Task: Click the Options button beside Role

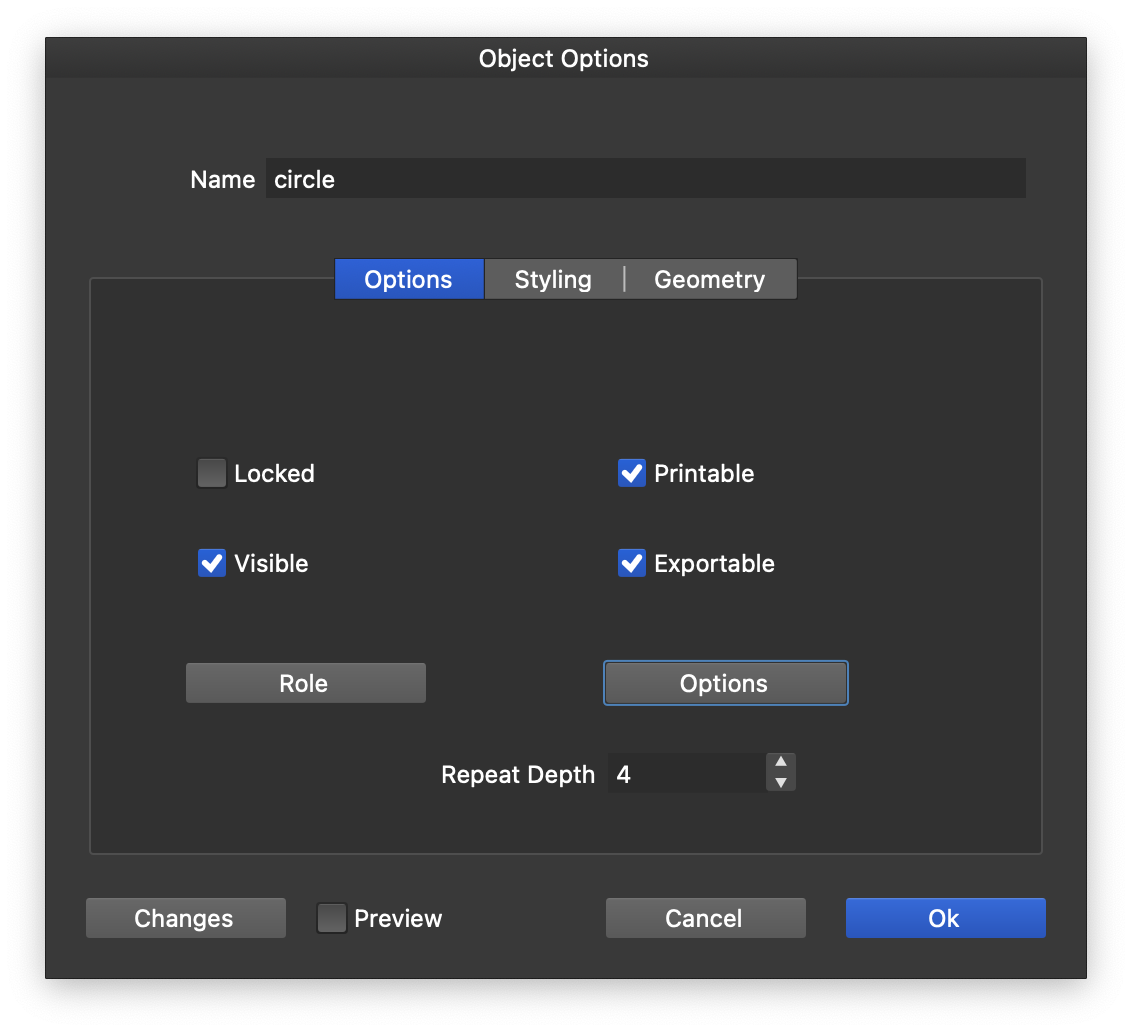Action: [x=725, y=683]
